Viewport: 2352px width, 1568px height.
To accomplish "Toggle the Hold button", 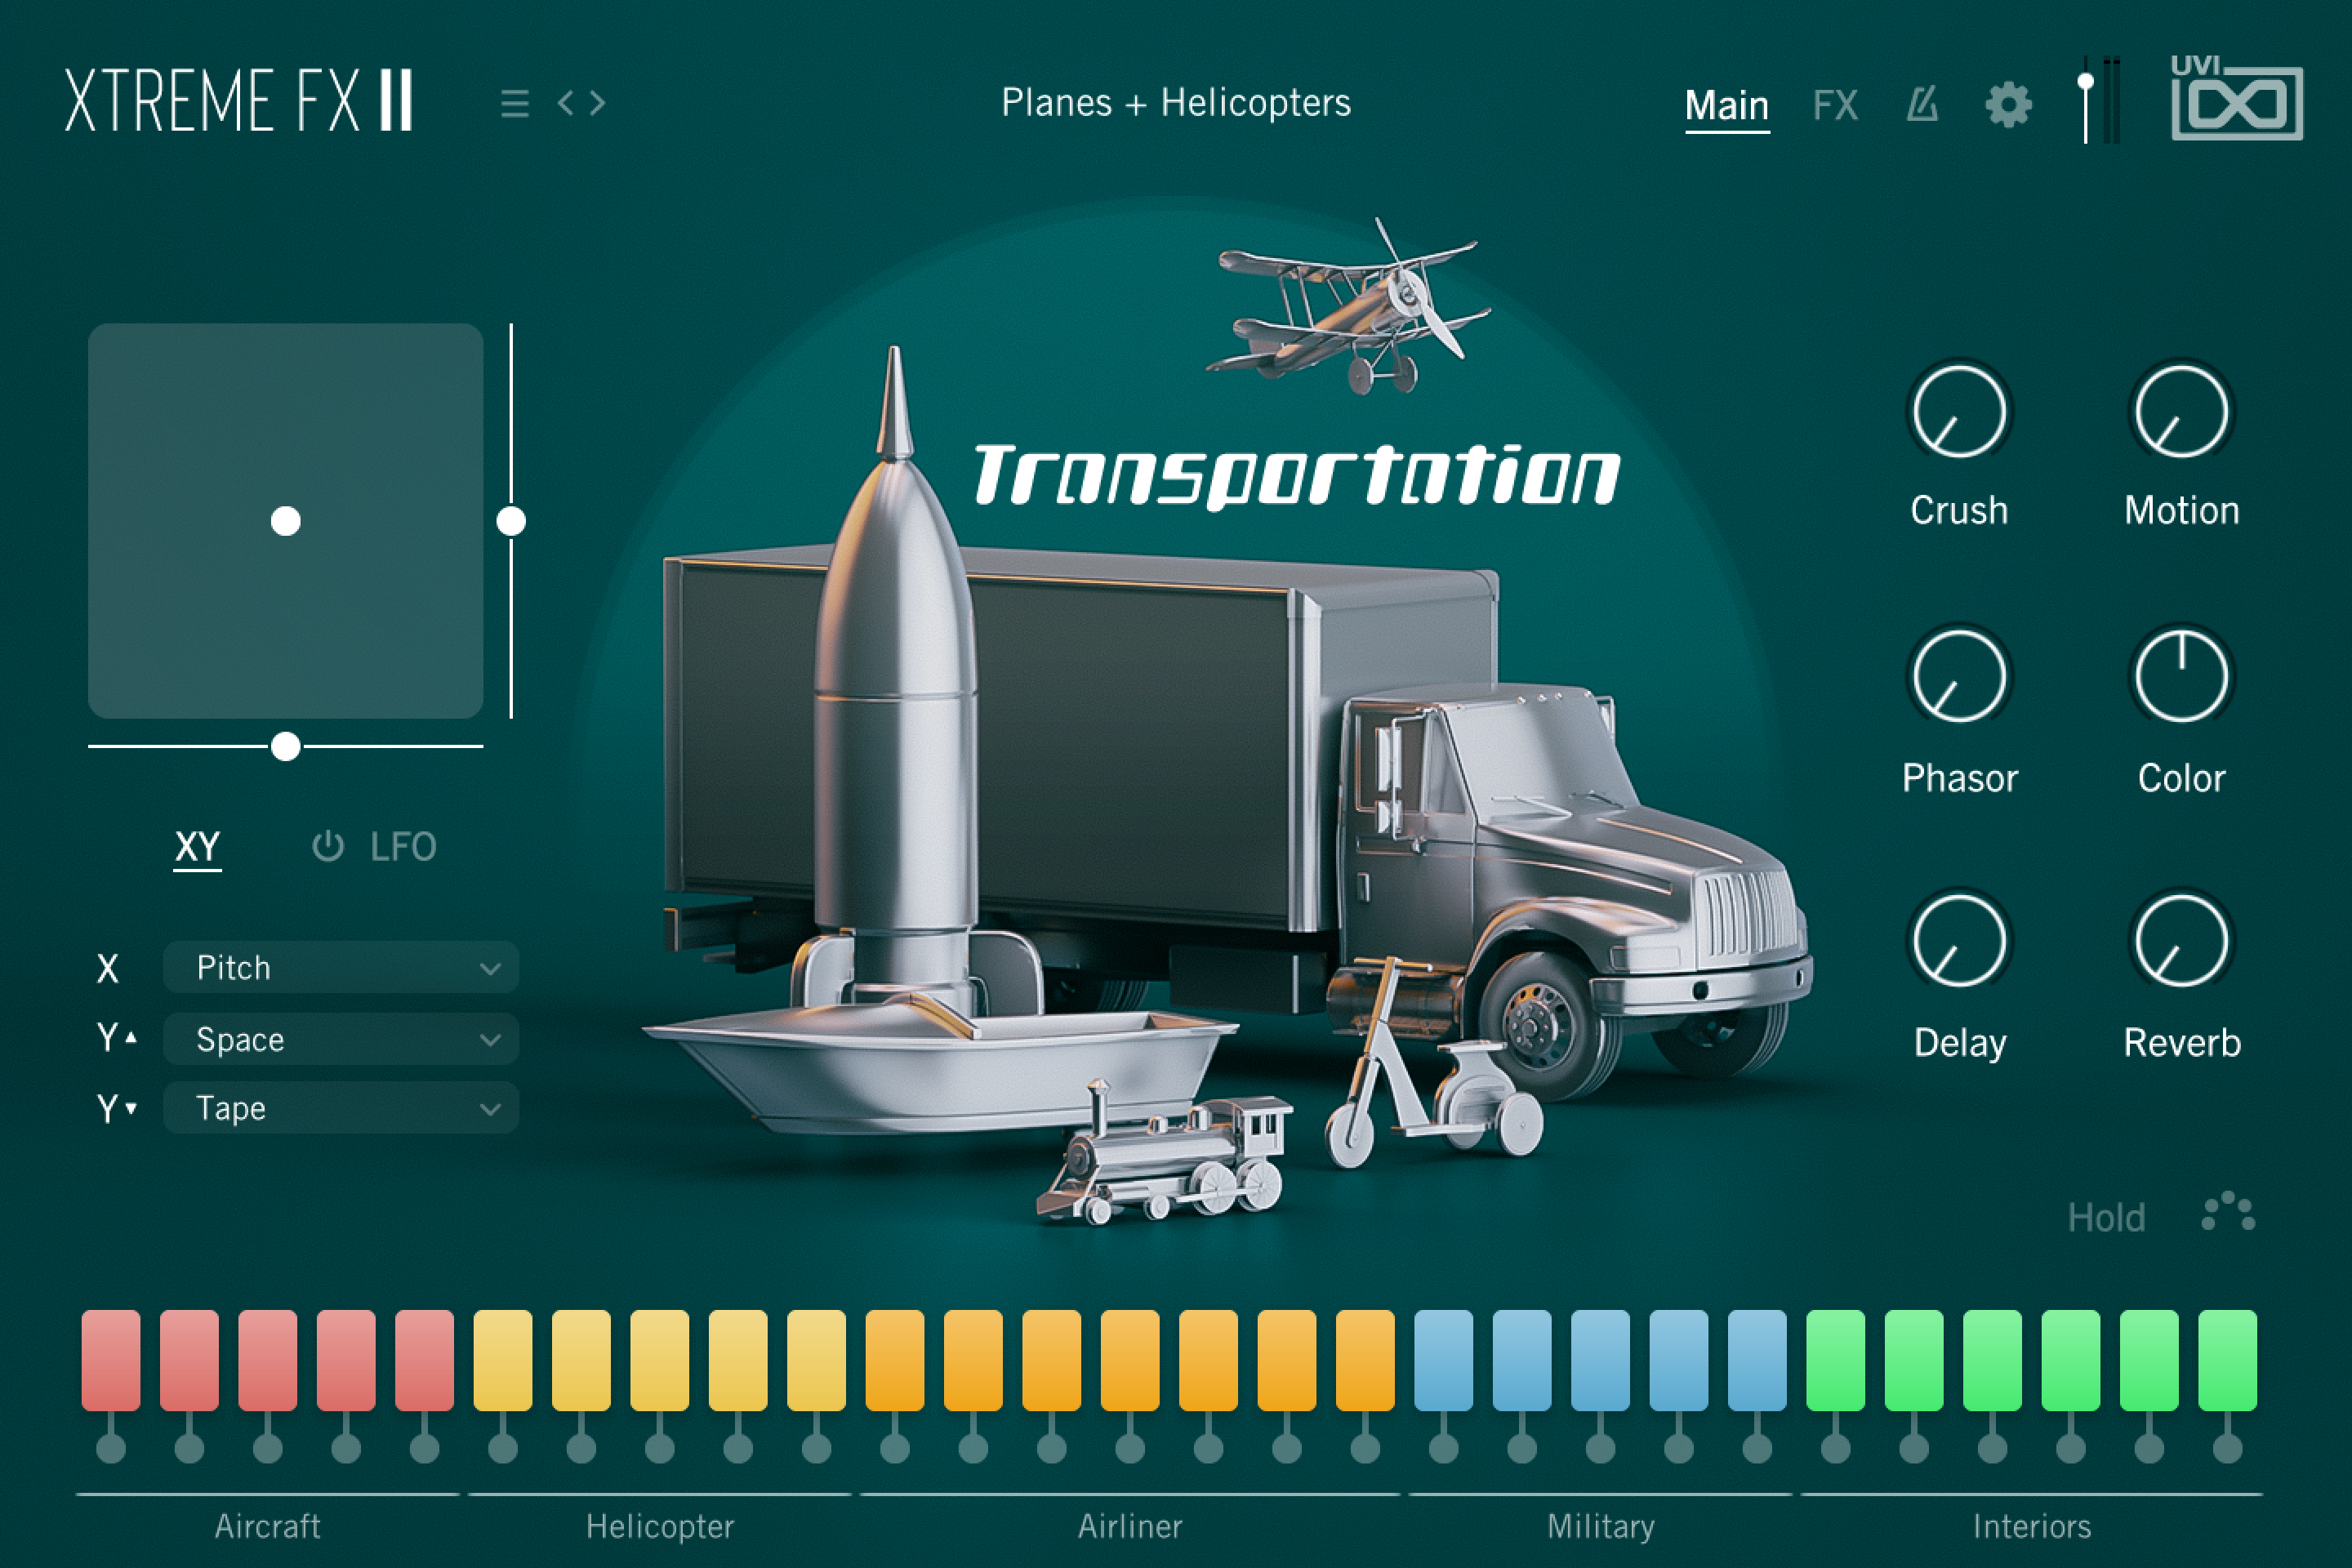I will pos(2106,1217).
